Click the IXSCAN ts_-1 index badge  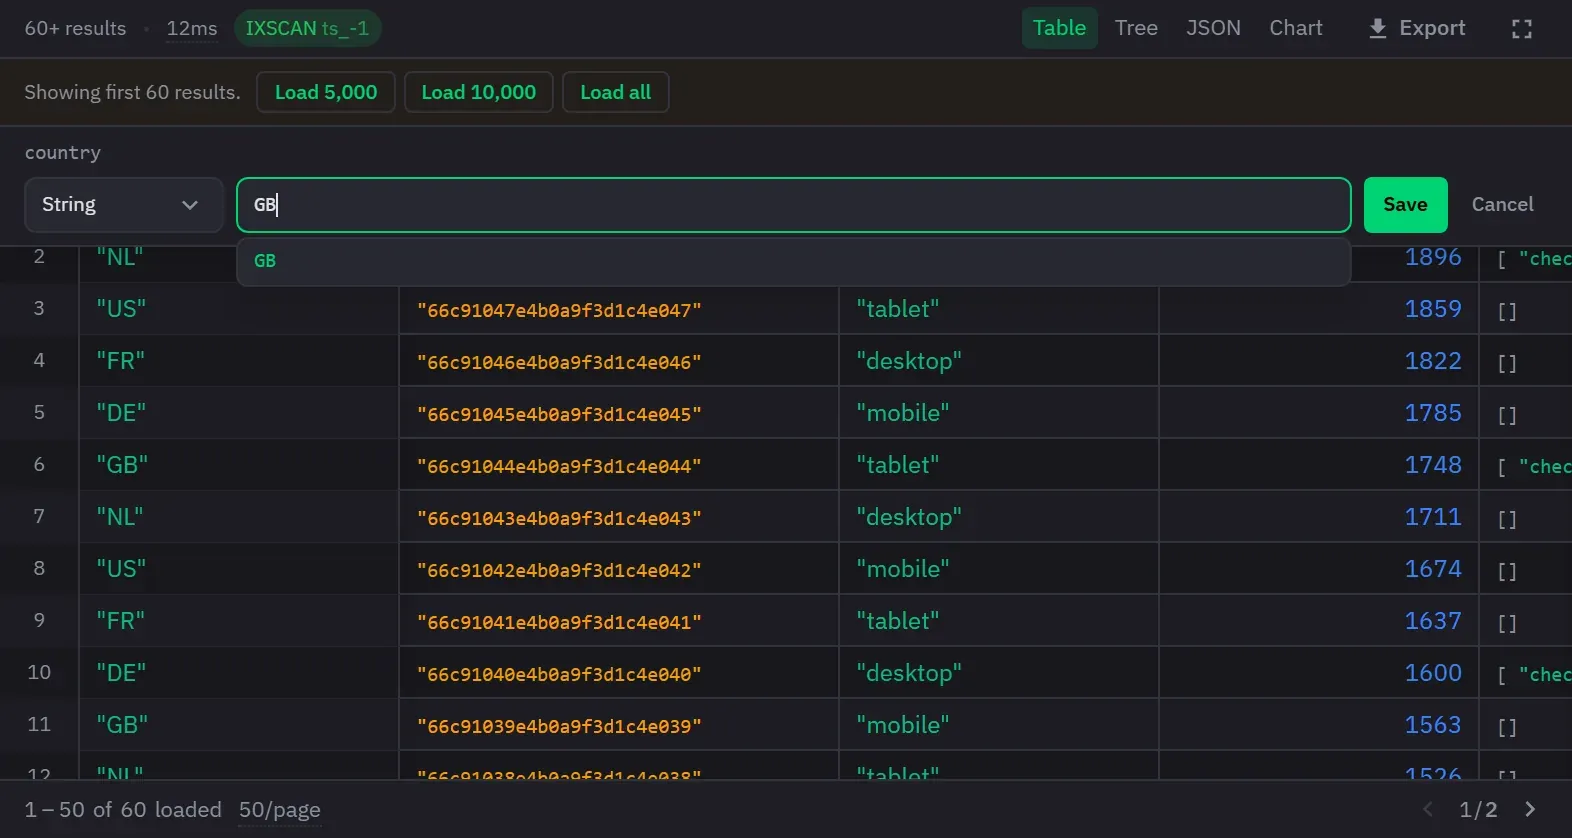[x=307, y=28]
